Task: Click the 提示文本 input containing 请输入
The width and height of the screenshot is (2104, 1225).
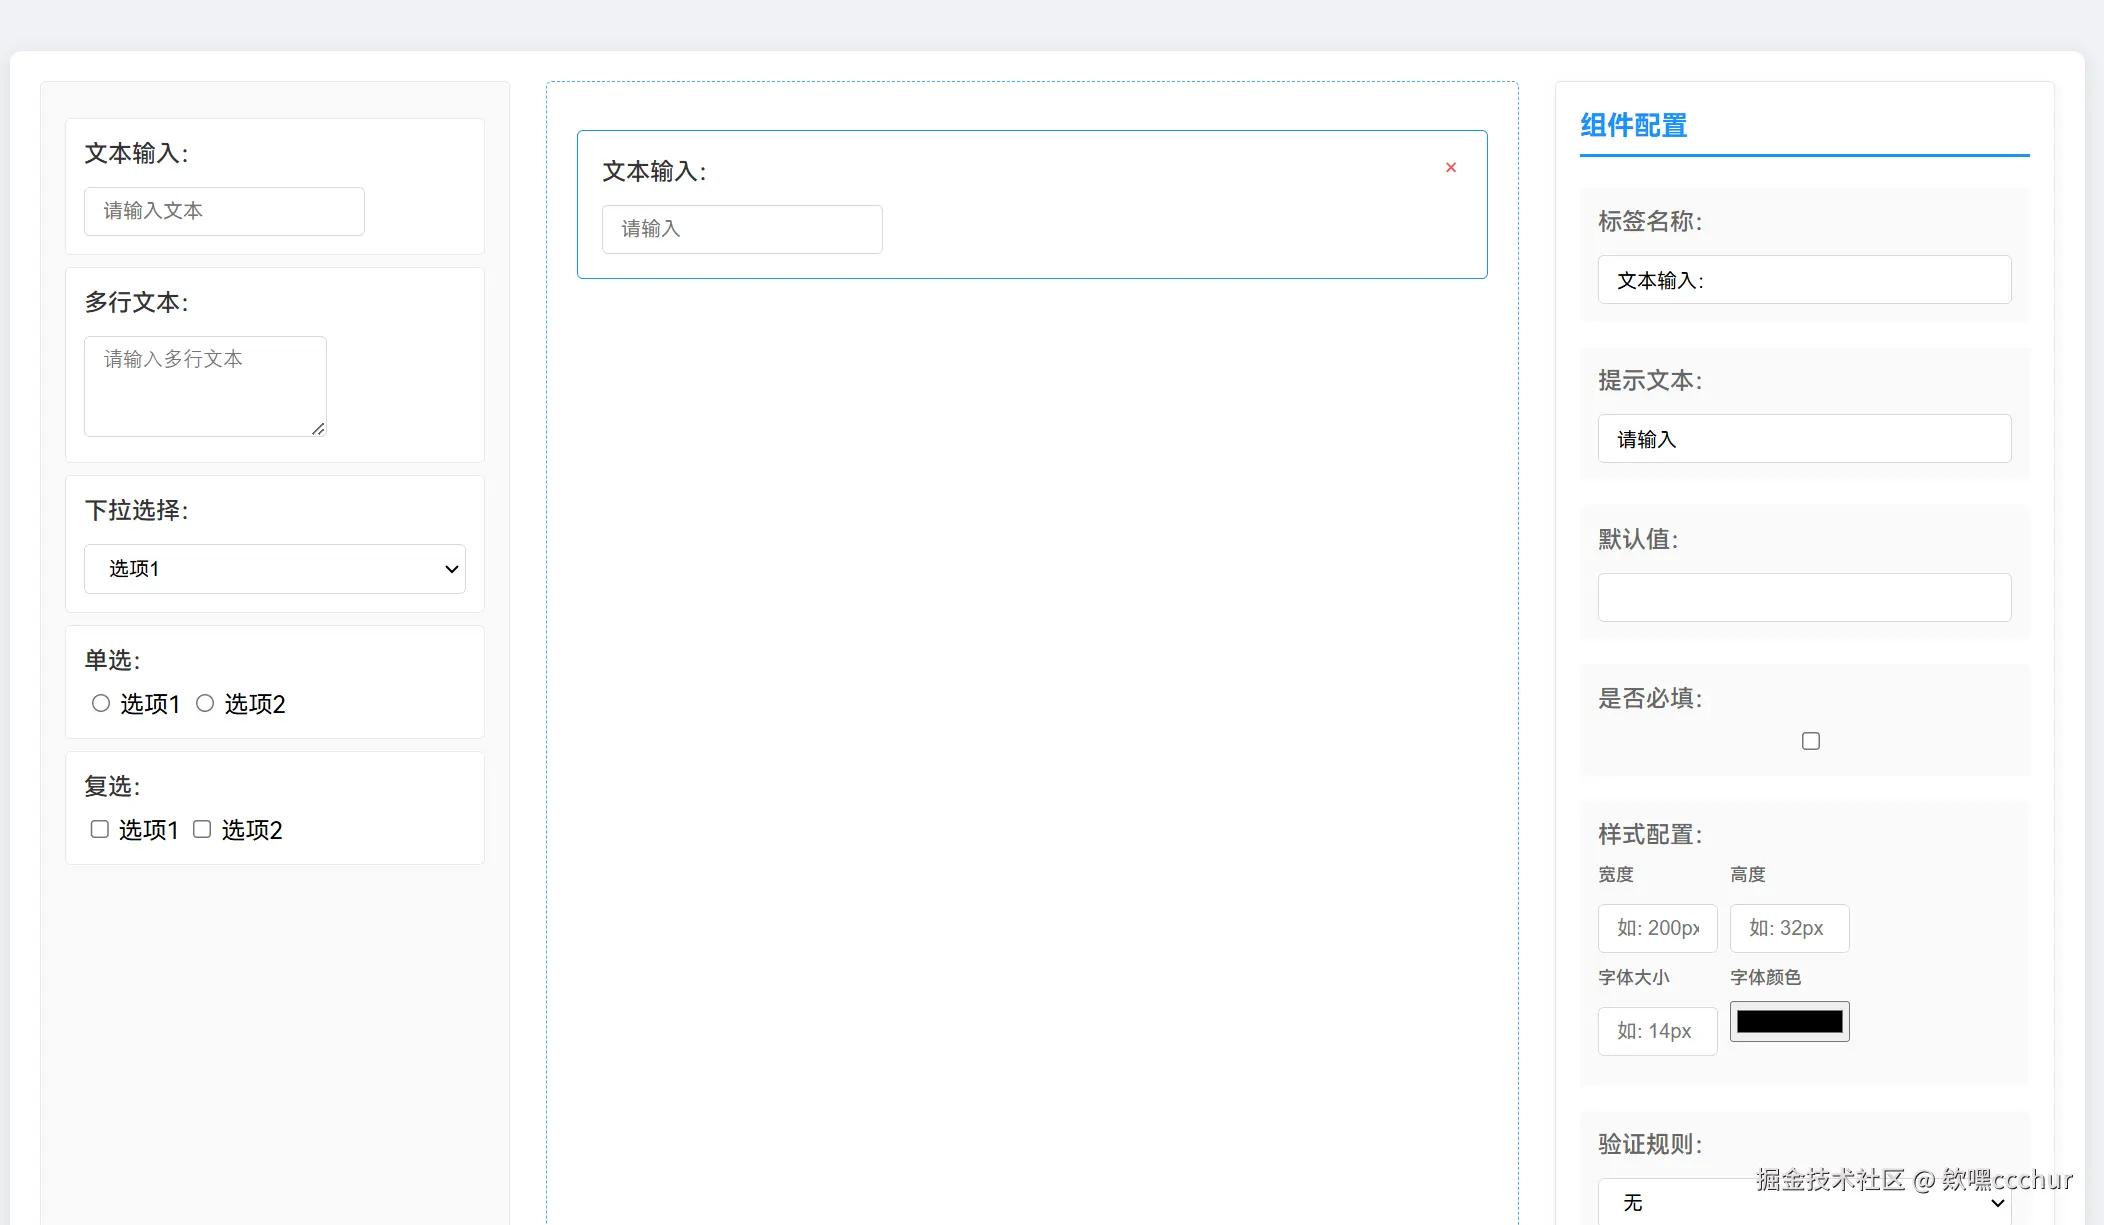Action: tap(1804, 439)
